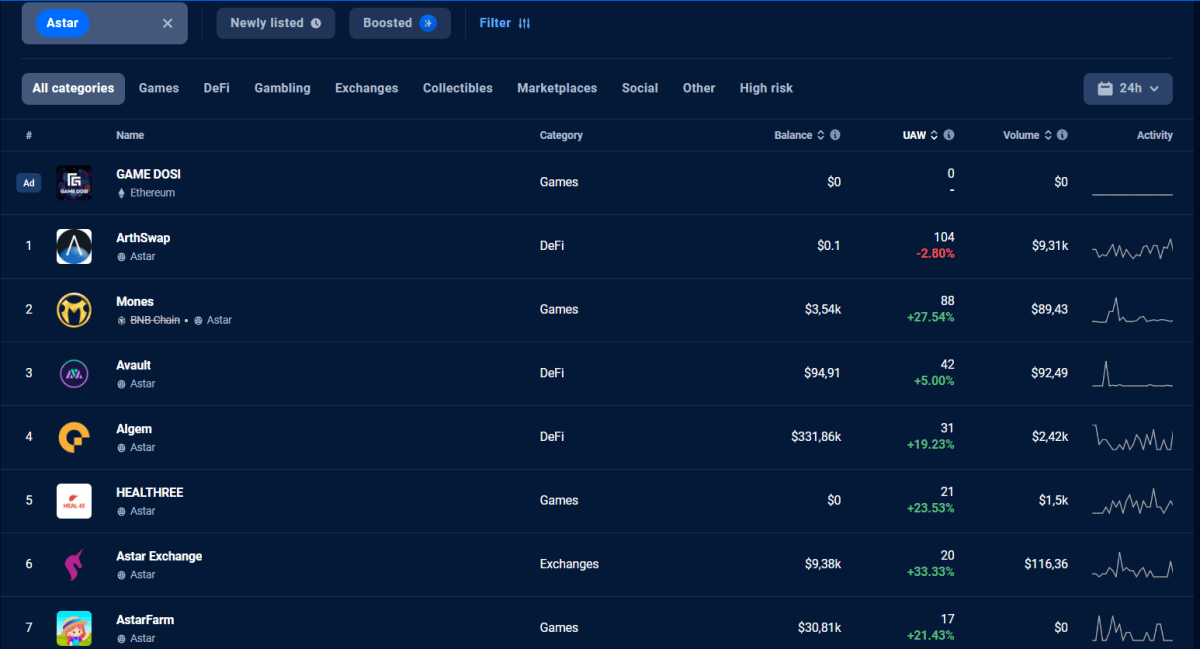Open the AstarFarm dapp page

point(145,620)
